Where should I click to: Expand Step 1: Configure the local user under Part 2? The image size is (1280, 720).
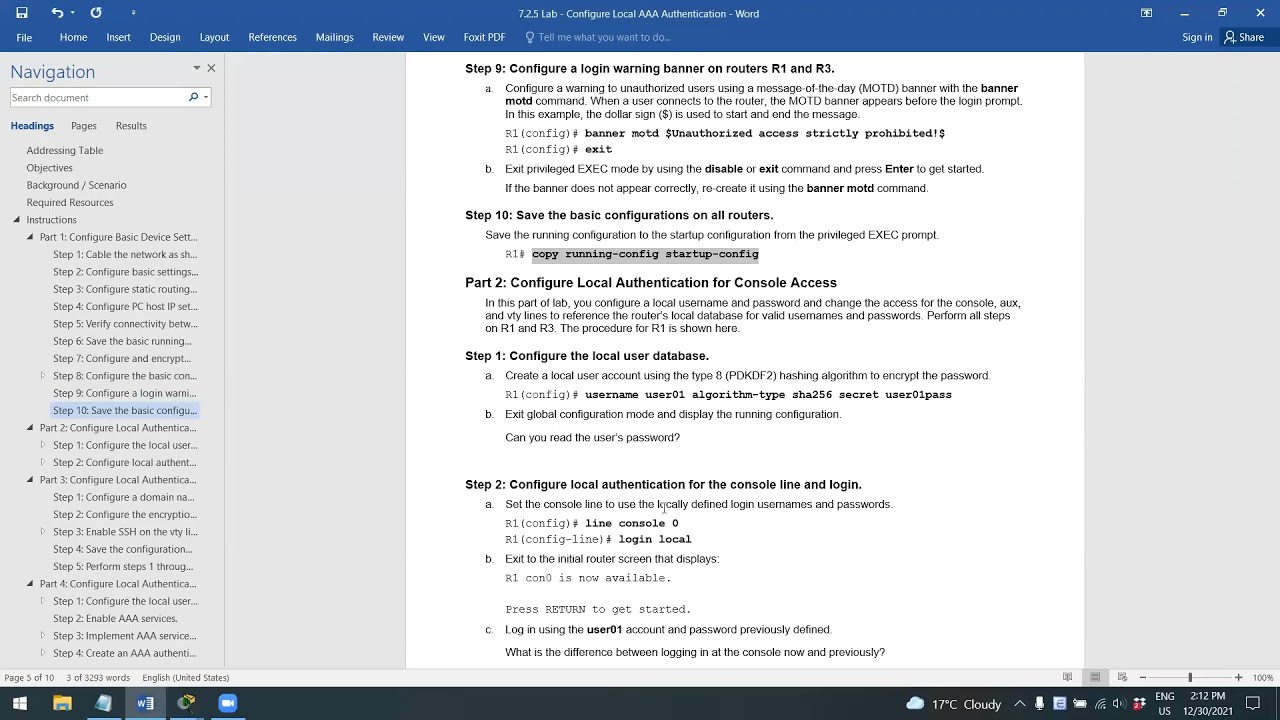click(42, 445)
